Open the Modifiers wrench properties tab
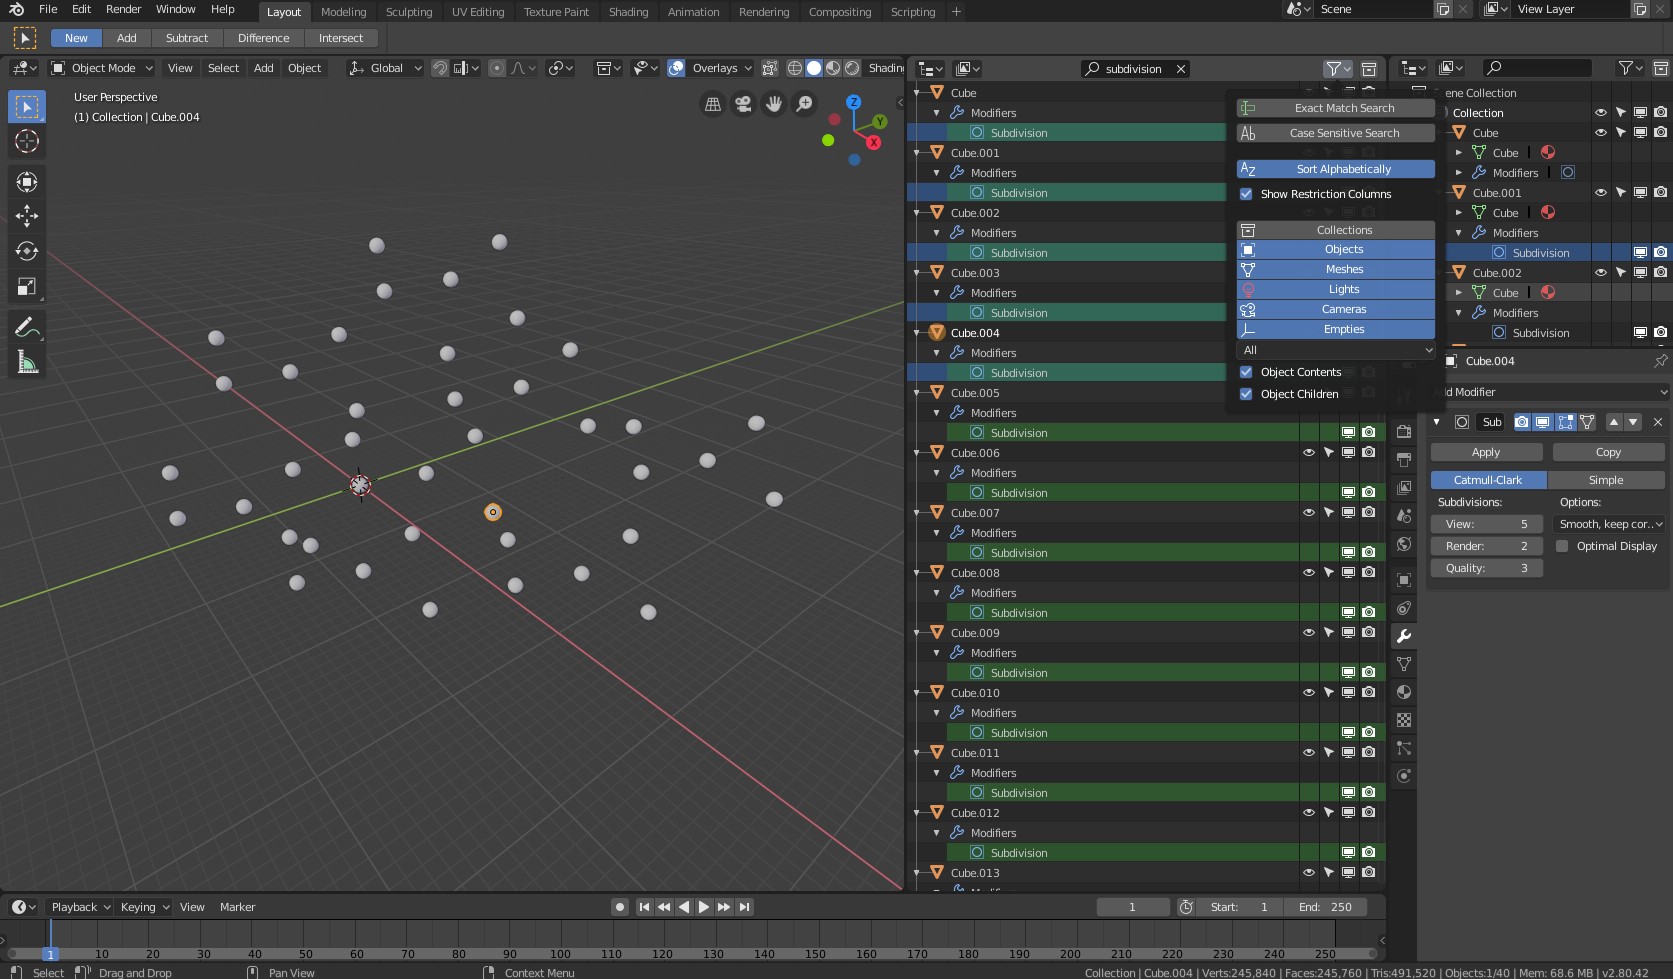This screenshot has width=1673, height=979. tap(1404, 636)
